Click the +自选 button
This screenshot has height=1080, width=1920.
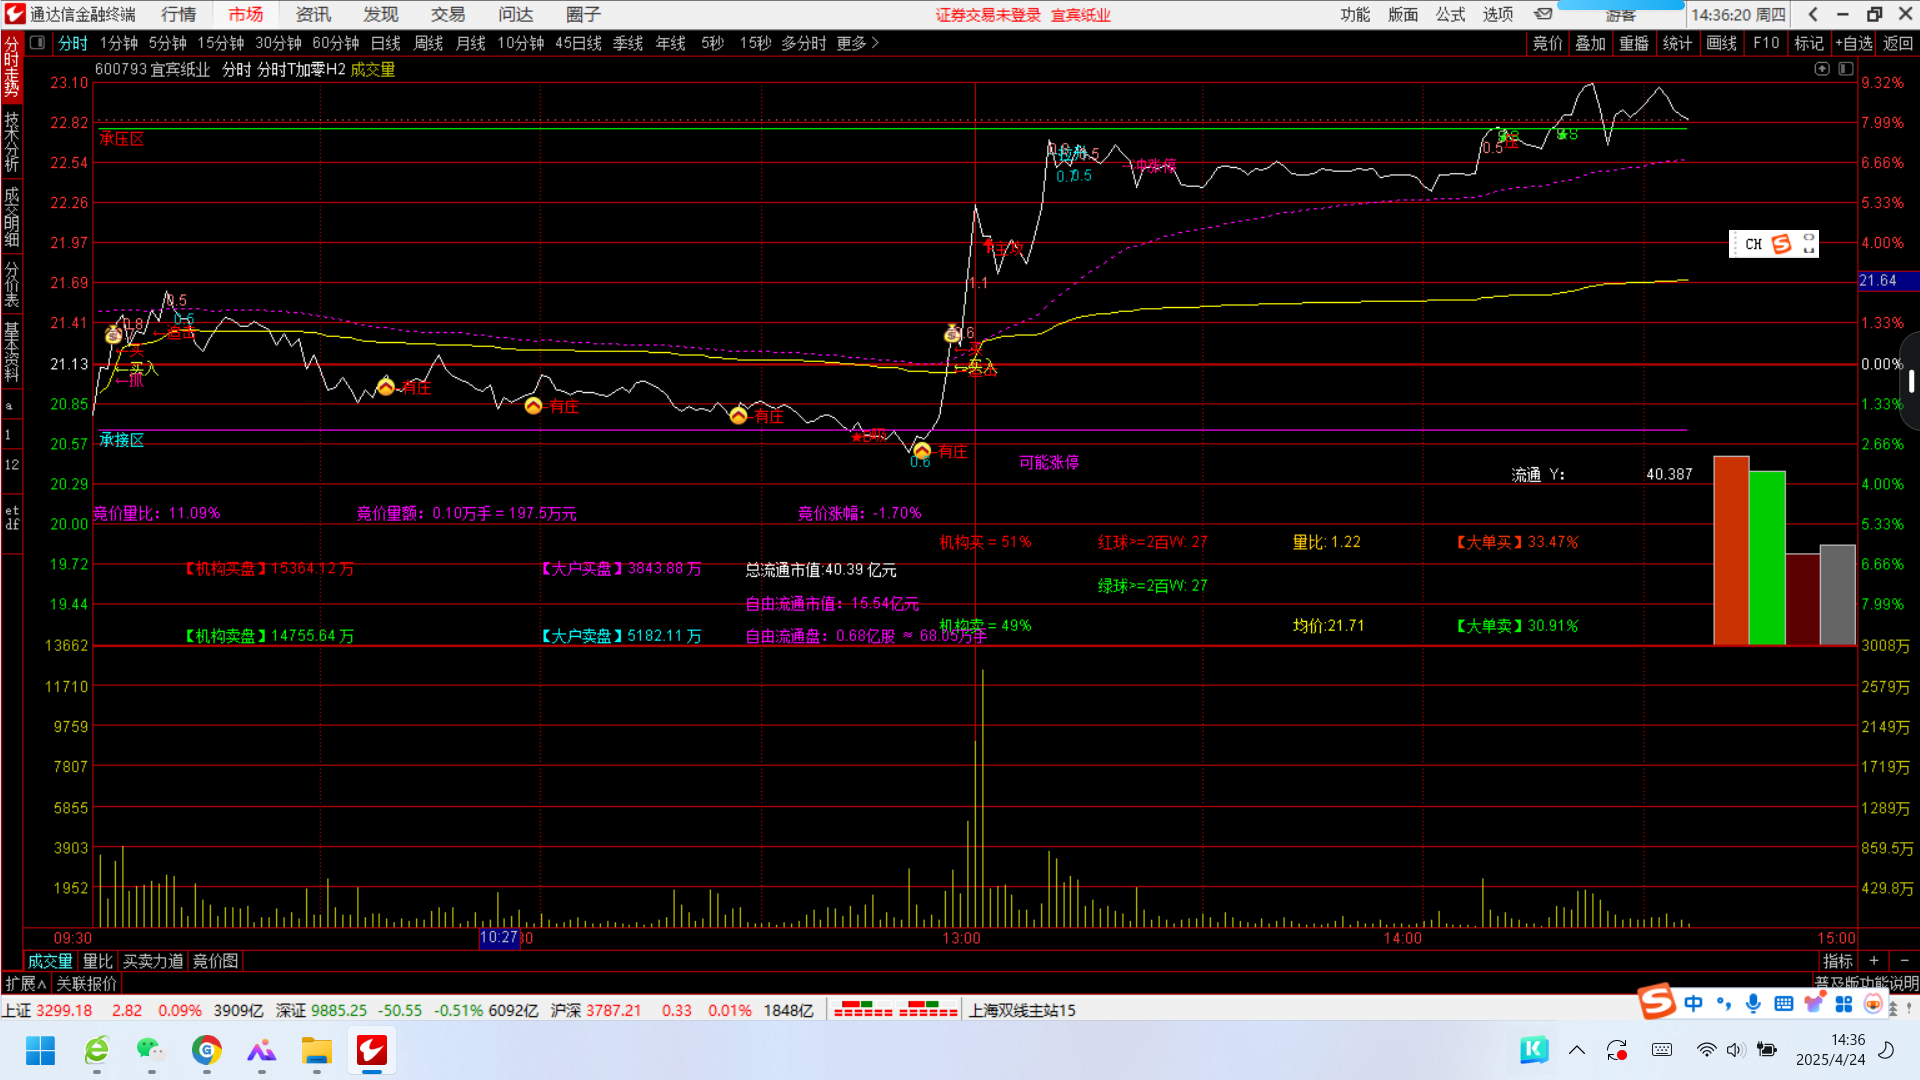[x=1854, y=43]
